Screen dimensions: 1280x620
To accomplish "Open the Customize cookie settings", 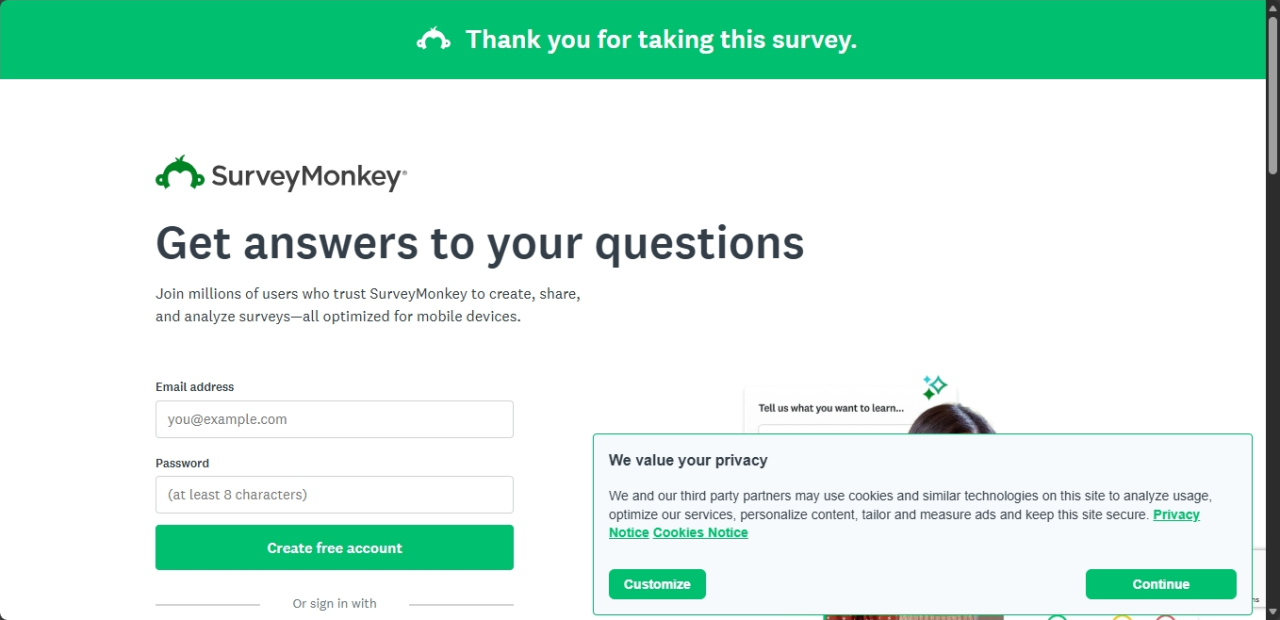I will pos(657,584).
